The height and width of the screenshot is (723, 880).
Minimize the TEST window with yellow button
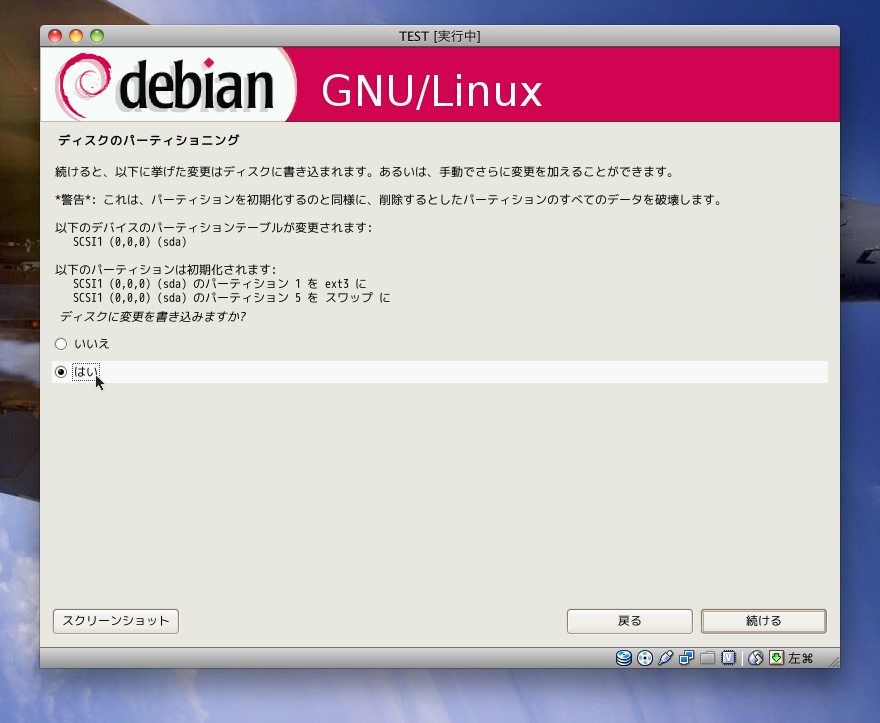click(76, 36)
